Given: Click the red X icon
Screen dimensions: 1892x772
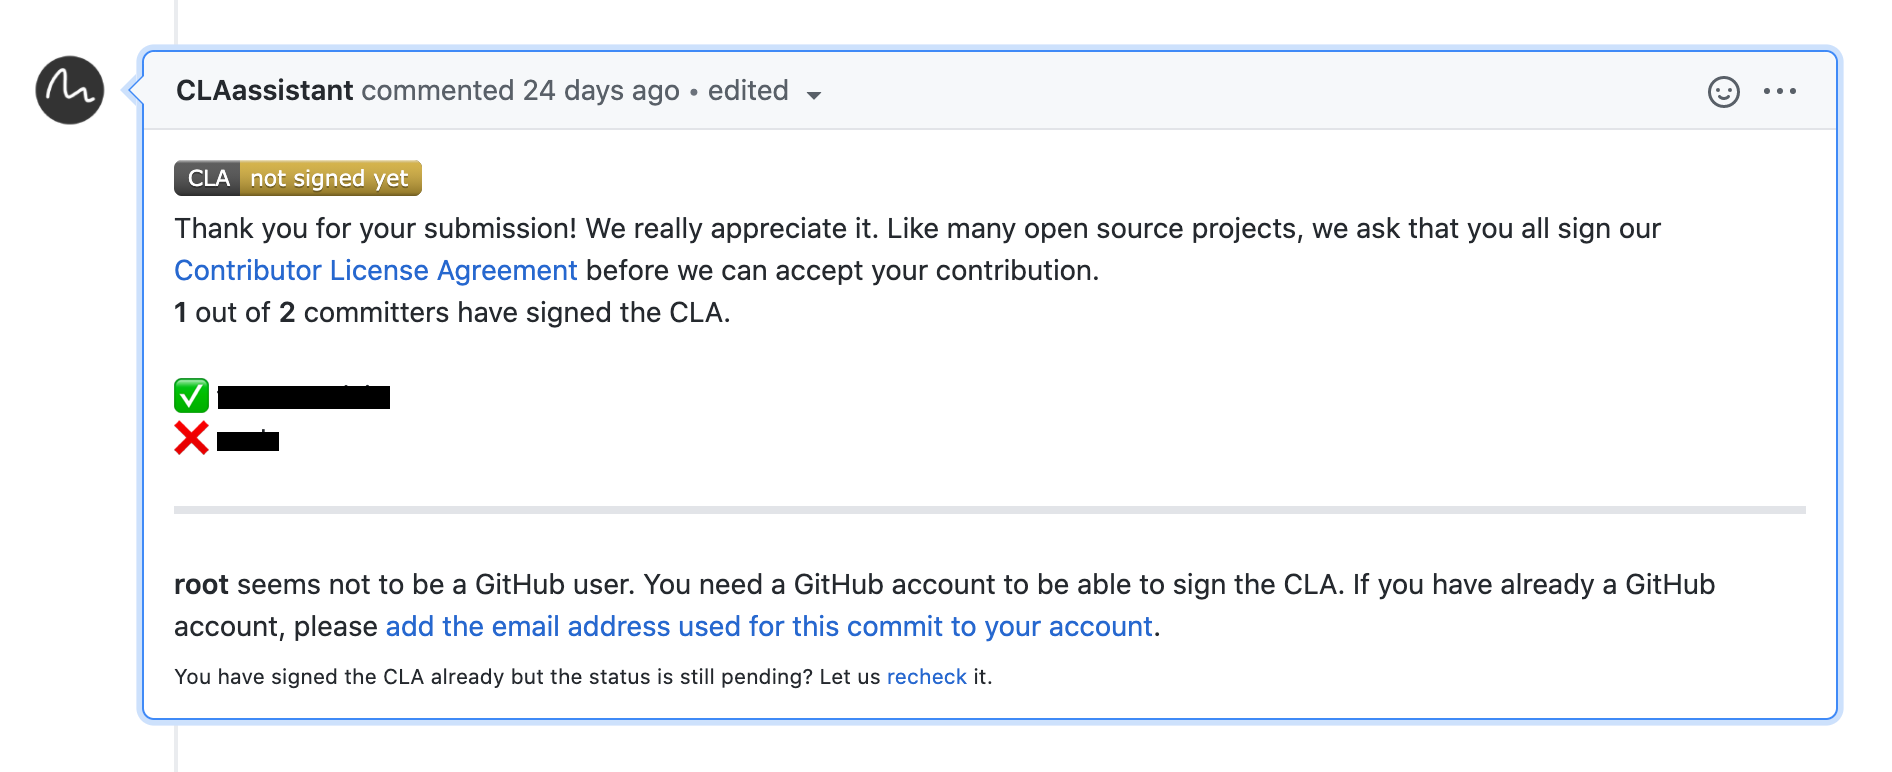Looking at the screenshot, I should [x=191, y=438].
